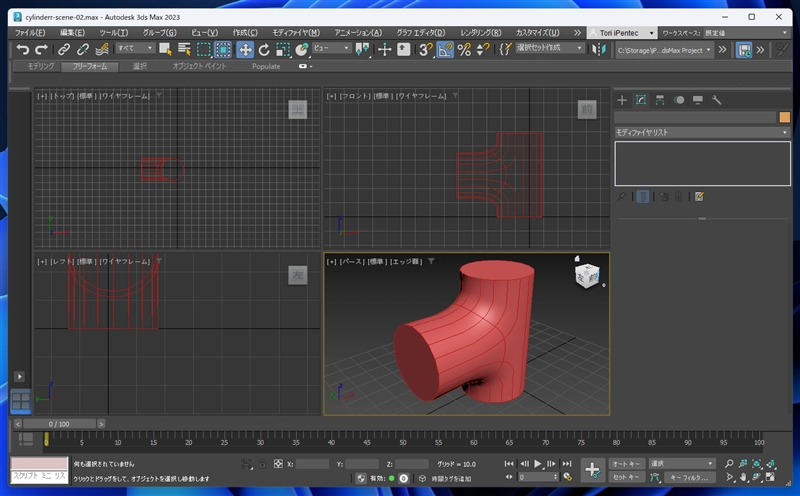The image size is (800, 496).
Task: Open the reference coordinate system dropdown
Action: (332, 48)
